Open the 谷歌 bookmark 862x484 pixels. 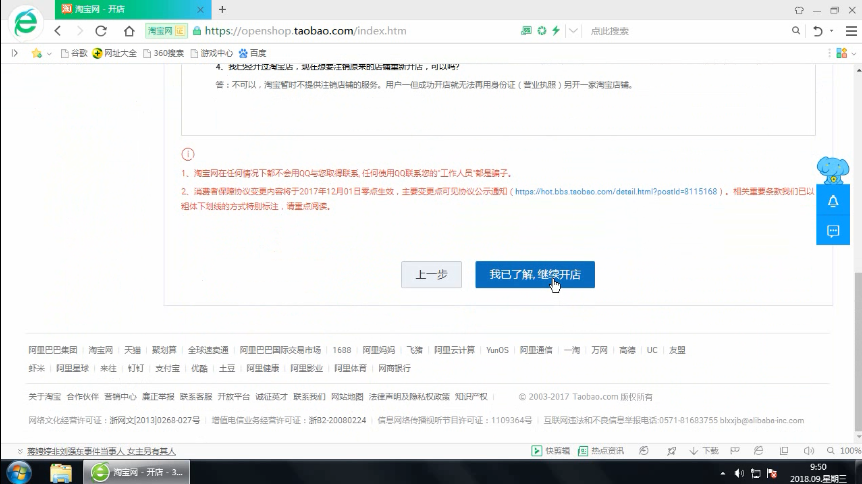[74, 53]
